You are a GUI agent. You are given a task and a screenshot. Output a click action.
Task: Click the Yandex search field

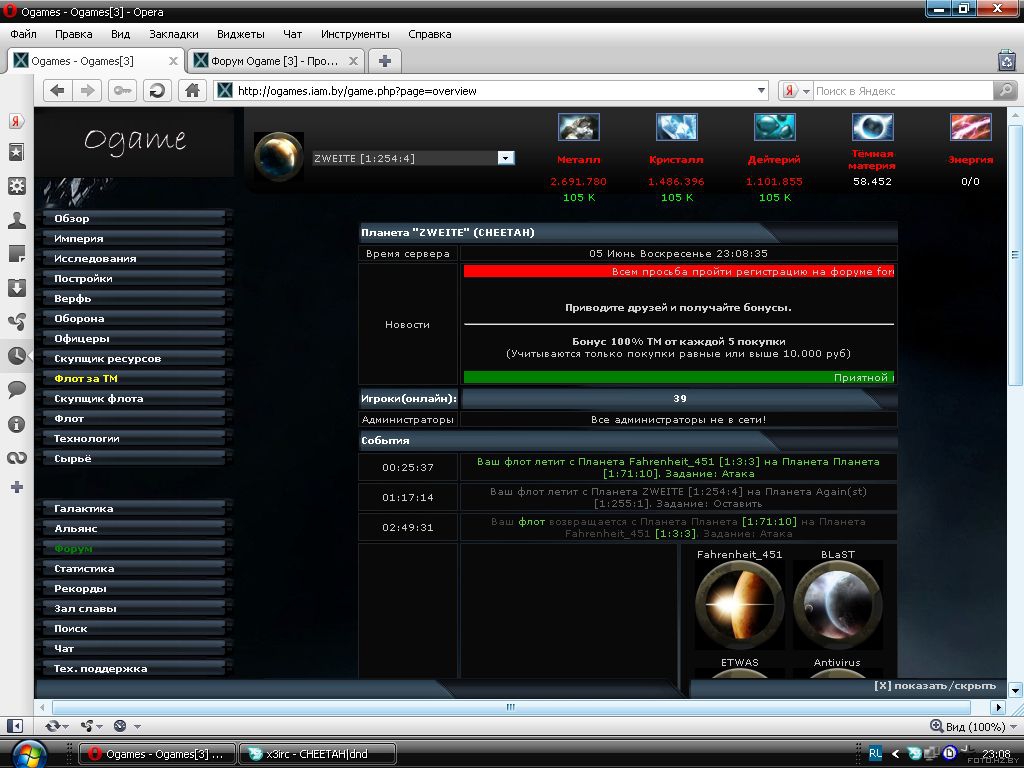(x=903, y=91)
